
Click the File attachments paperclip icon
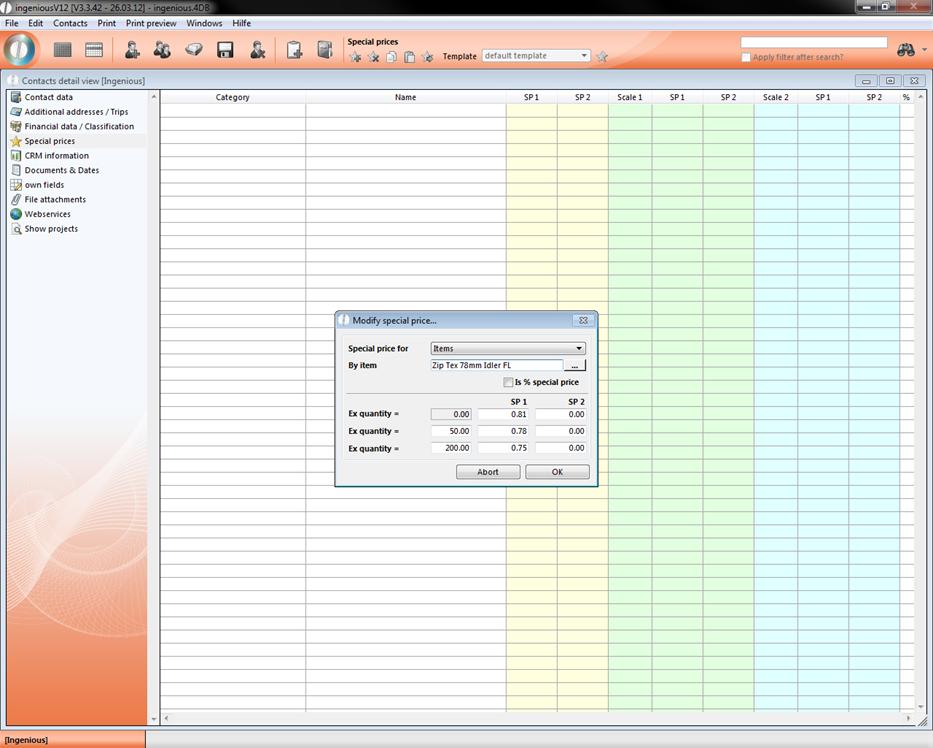point(16,199)
